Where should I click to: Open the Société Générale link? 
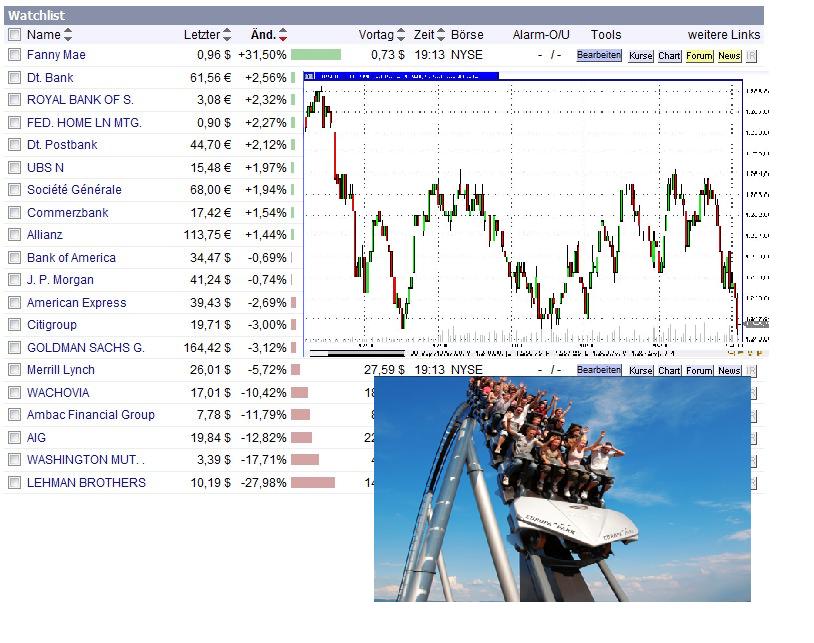pyautogui.click(x=74, y=190)
